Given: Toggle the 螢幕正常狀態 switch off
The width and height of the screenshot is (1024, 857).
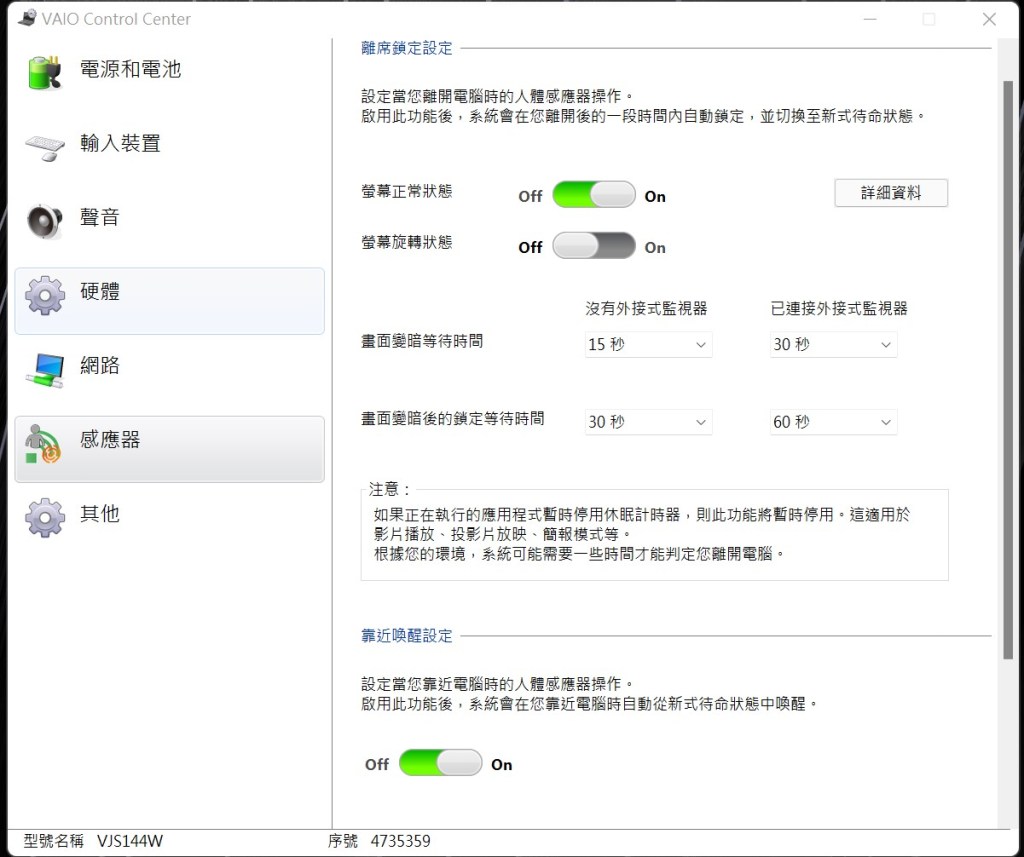Looking at the screenshot, I should [593, 195].
